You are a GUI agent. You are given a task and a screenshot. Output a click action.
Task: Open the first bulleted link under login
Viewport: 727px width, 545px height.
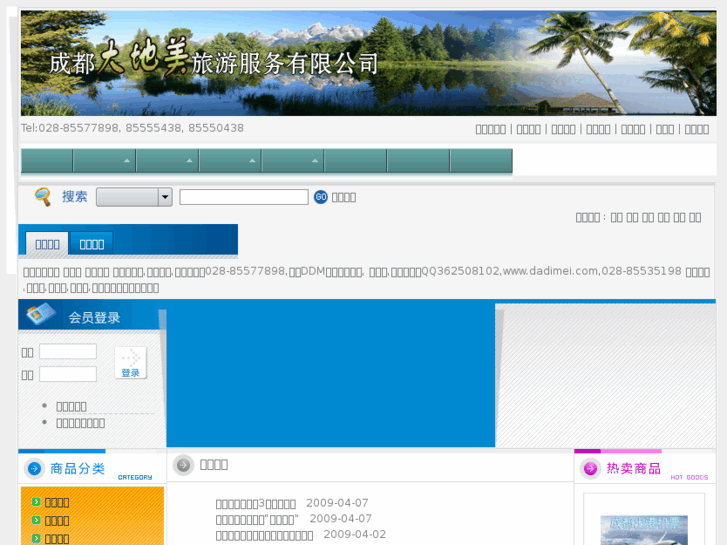[71, 406]
